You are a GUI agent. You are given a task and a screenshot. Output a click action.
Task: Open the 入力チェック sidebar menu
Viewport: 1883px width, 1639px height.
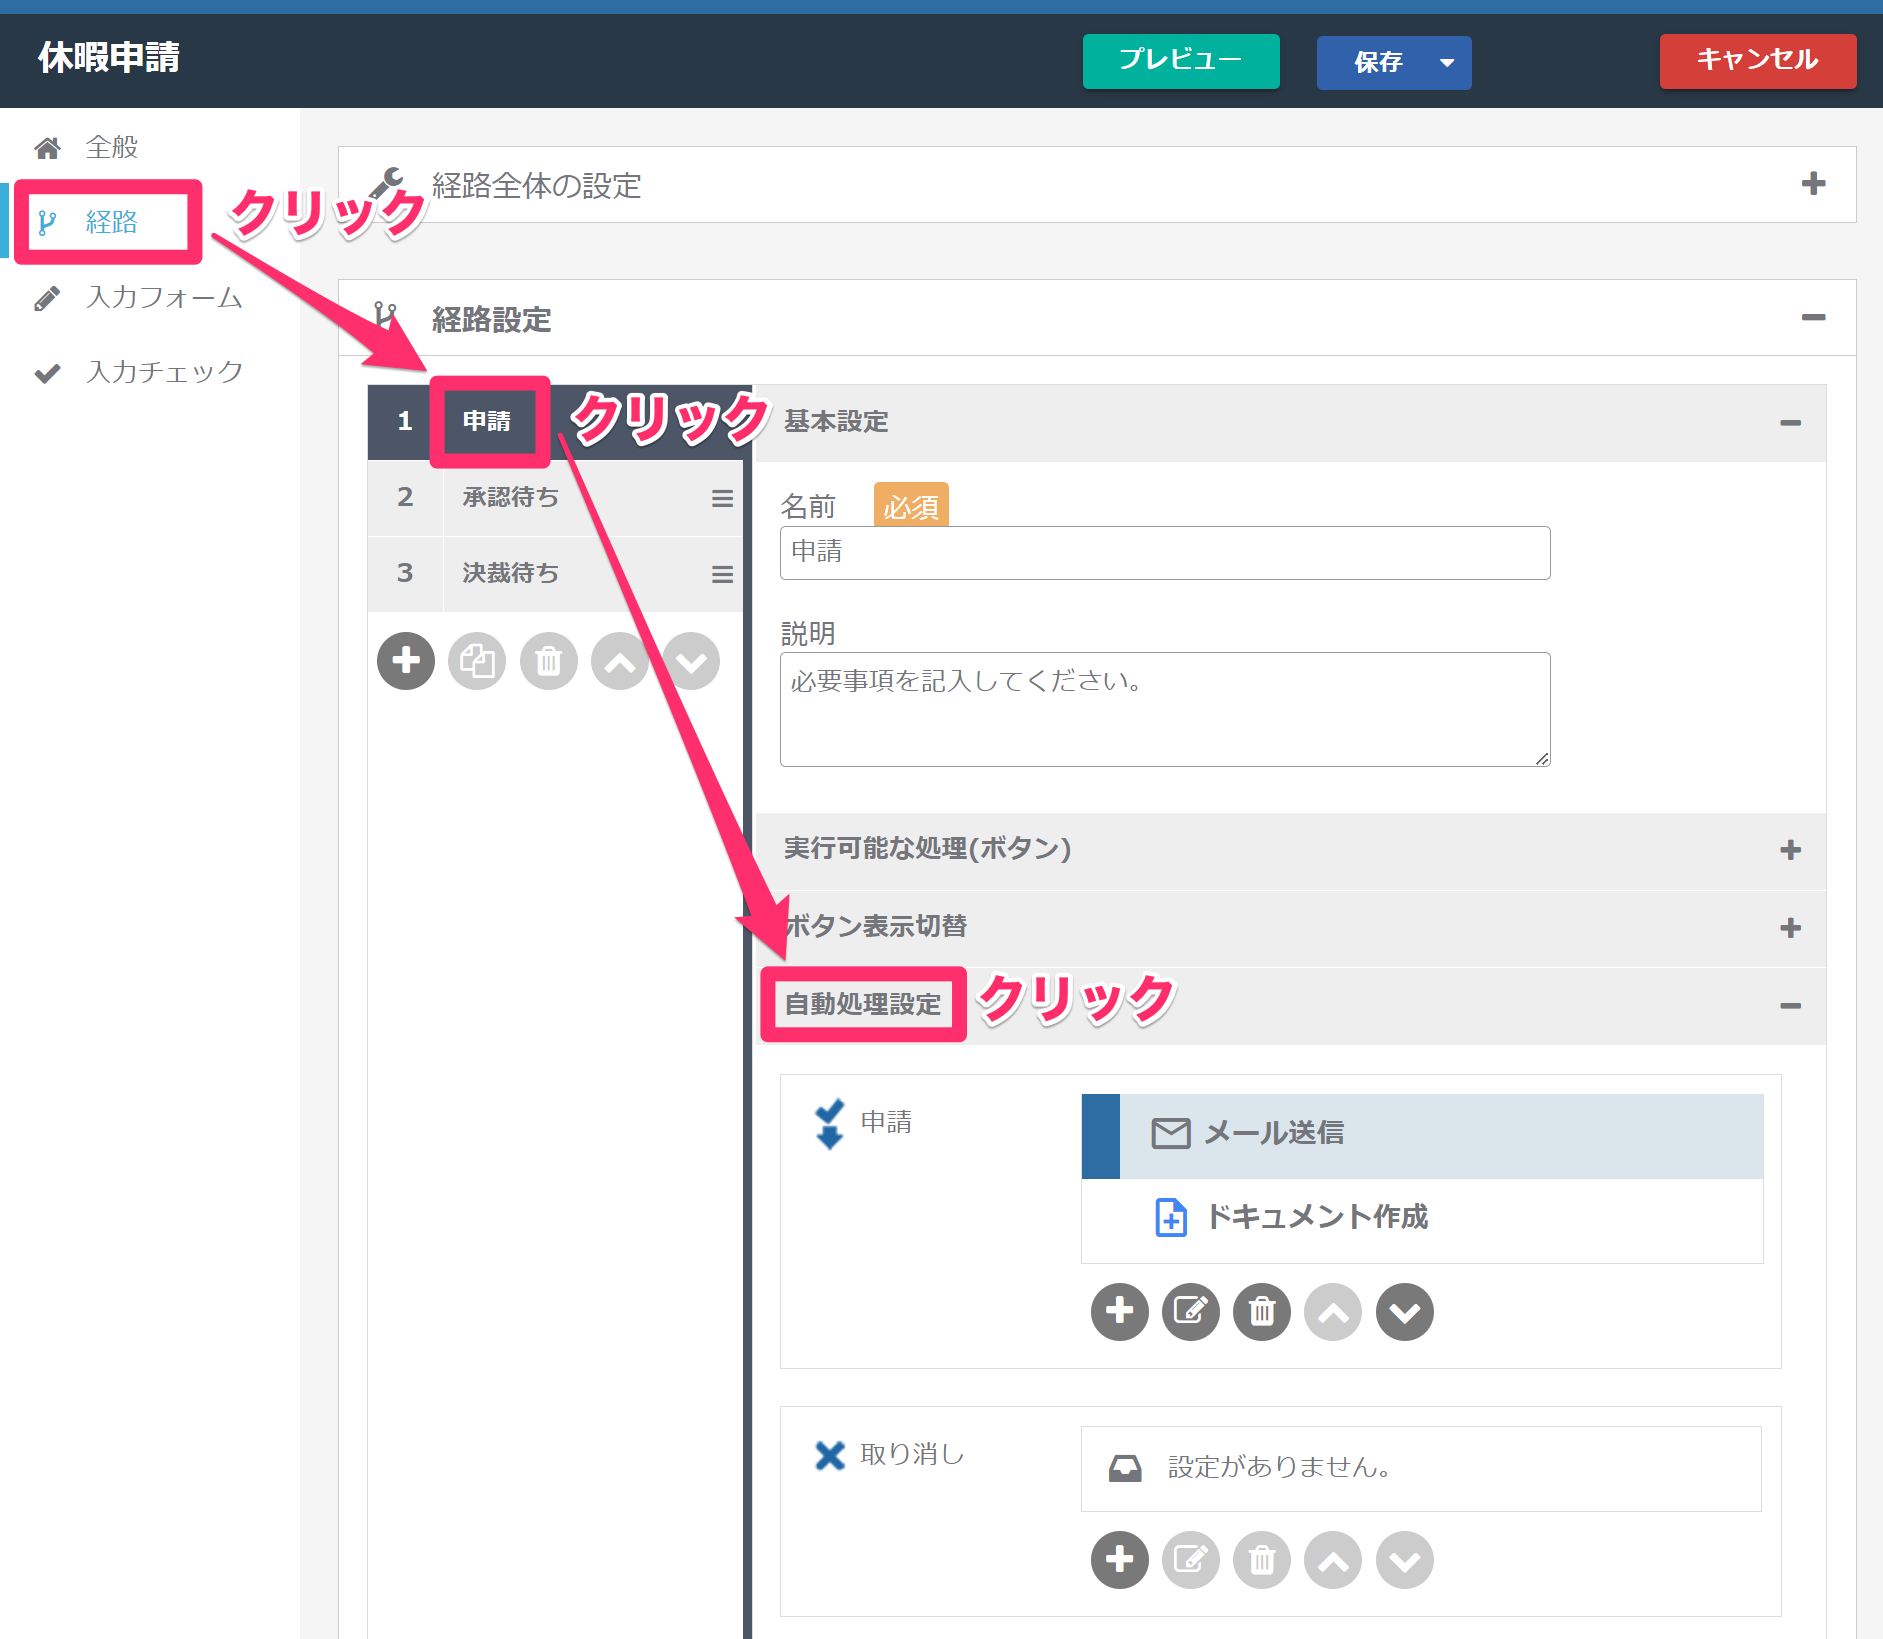point(150,372)
